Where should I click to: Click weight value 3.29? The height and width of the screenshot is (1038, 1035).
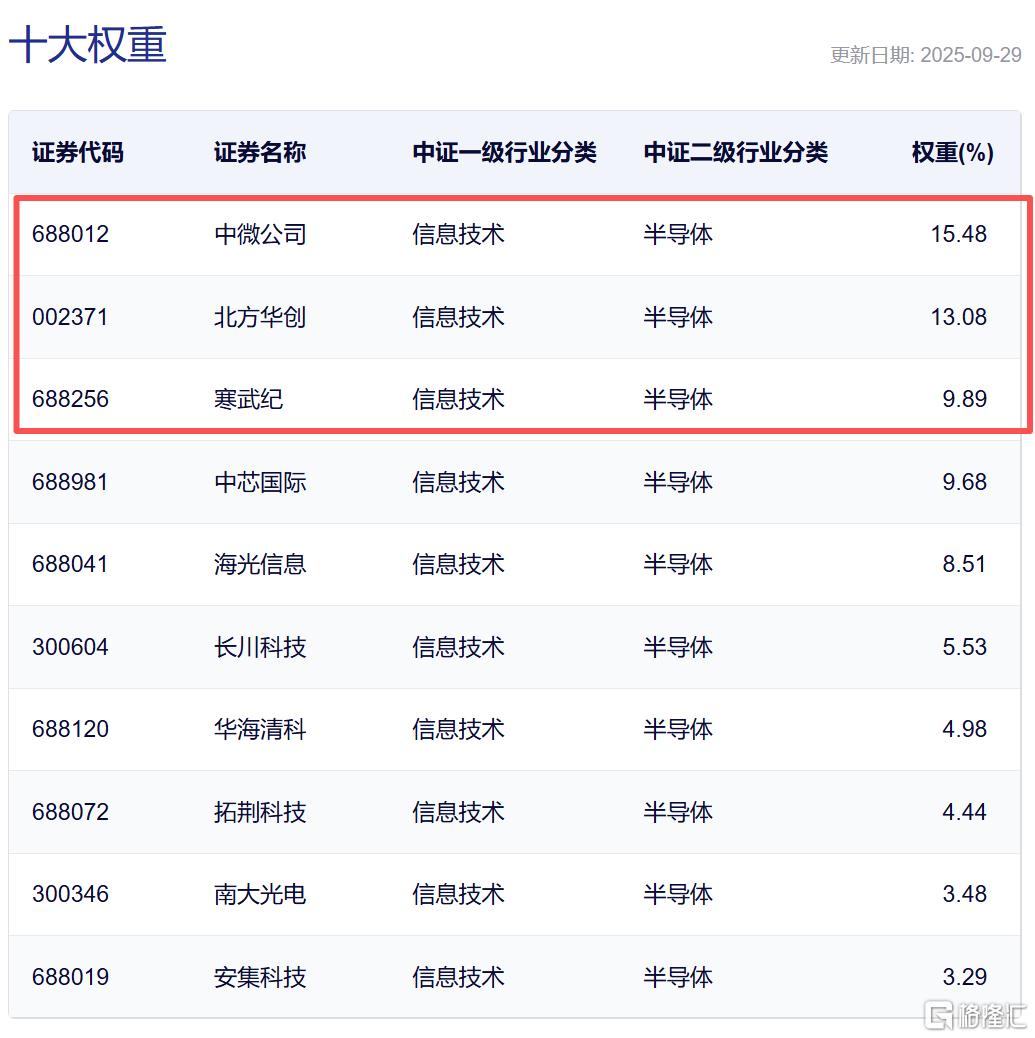point(964,976)
